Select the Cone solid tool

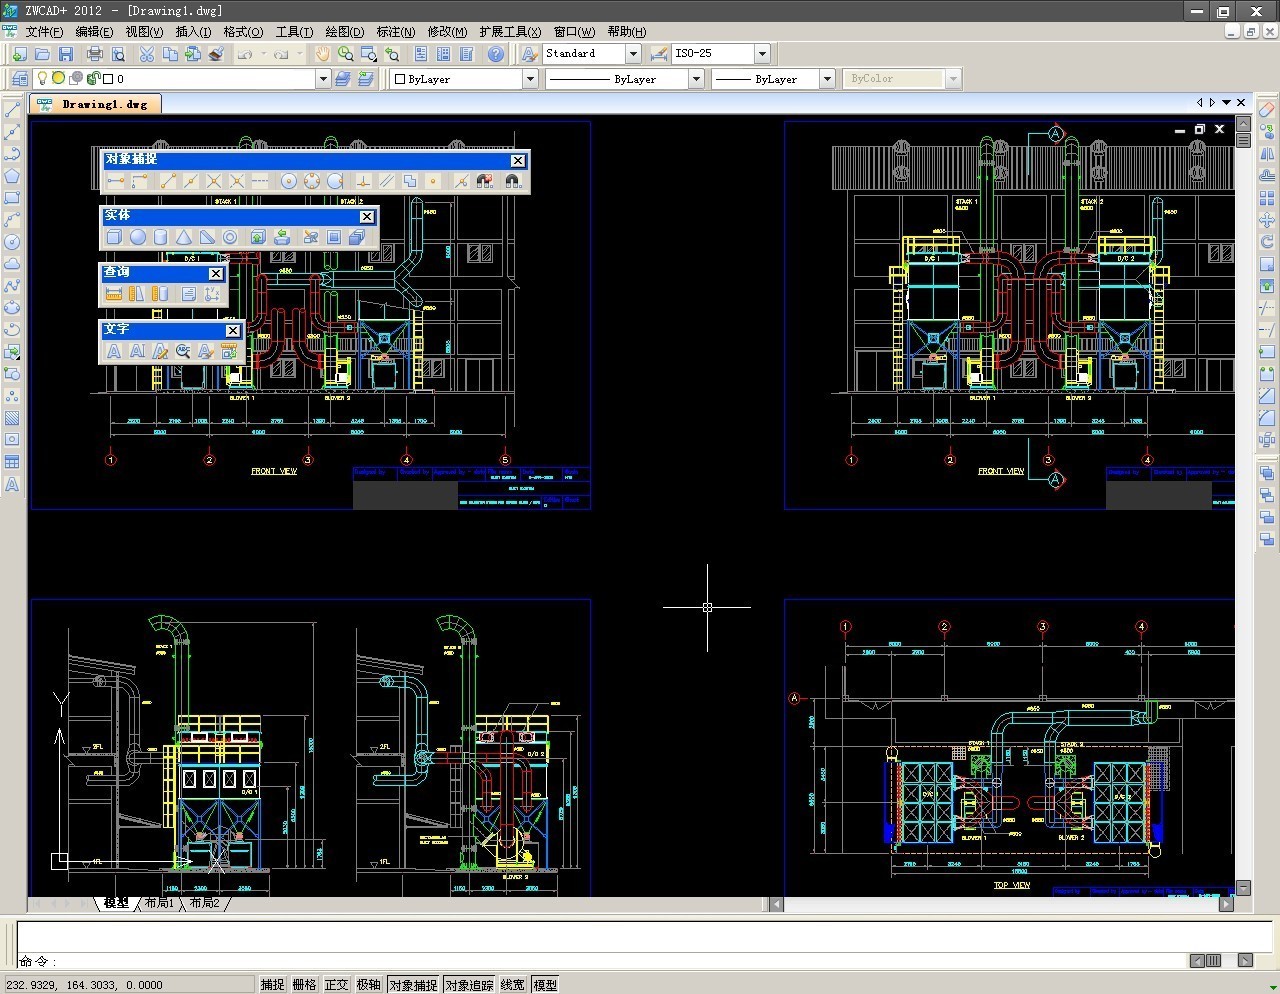[184, 237]
